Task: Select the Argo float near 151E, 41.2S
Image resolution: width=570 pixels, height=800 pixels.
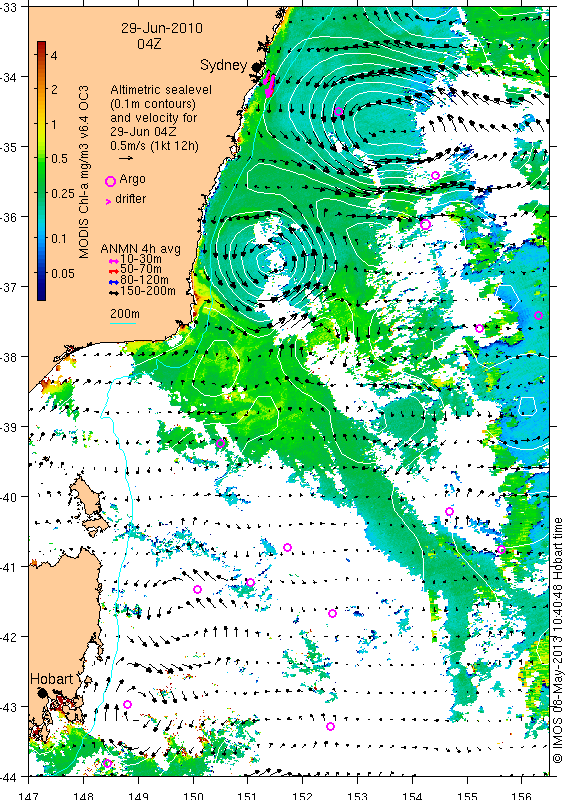Action: pos(250,583)
